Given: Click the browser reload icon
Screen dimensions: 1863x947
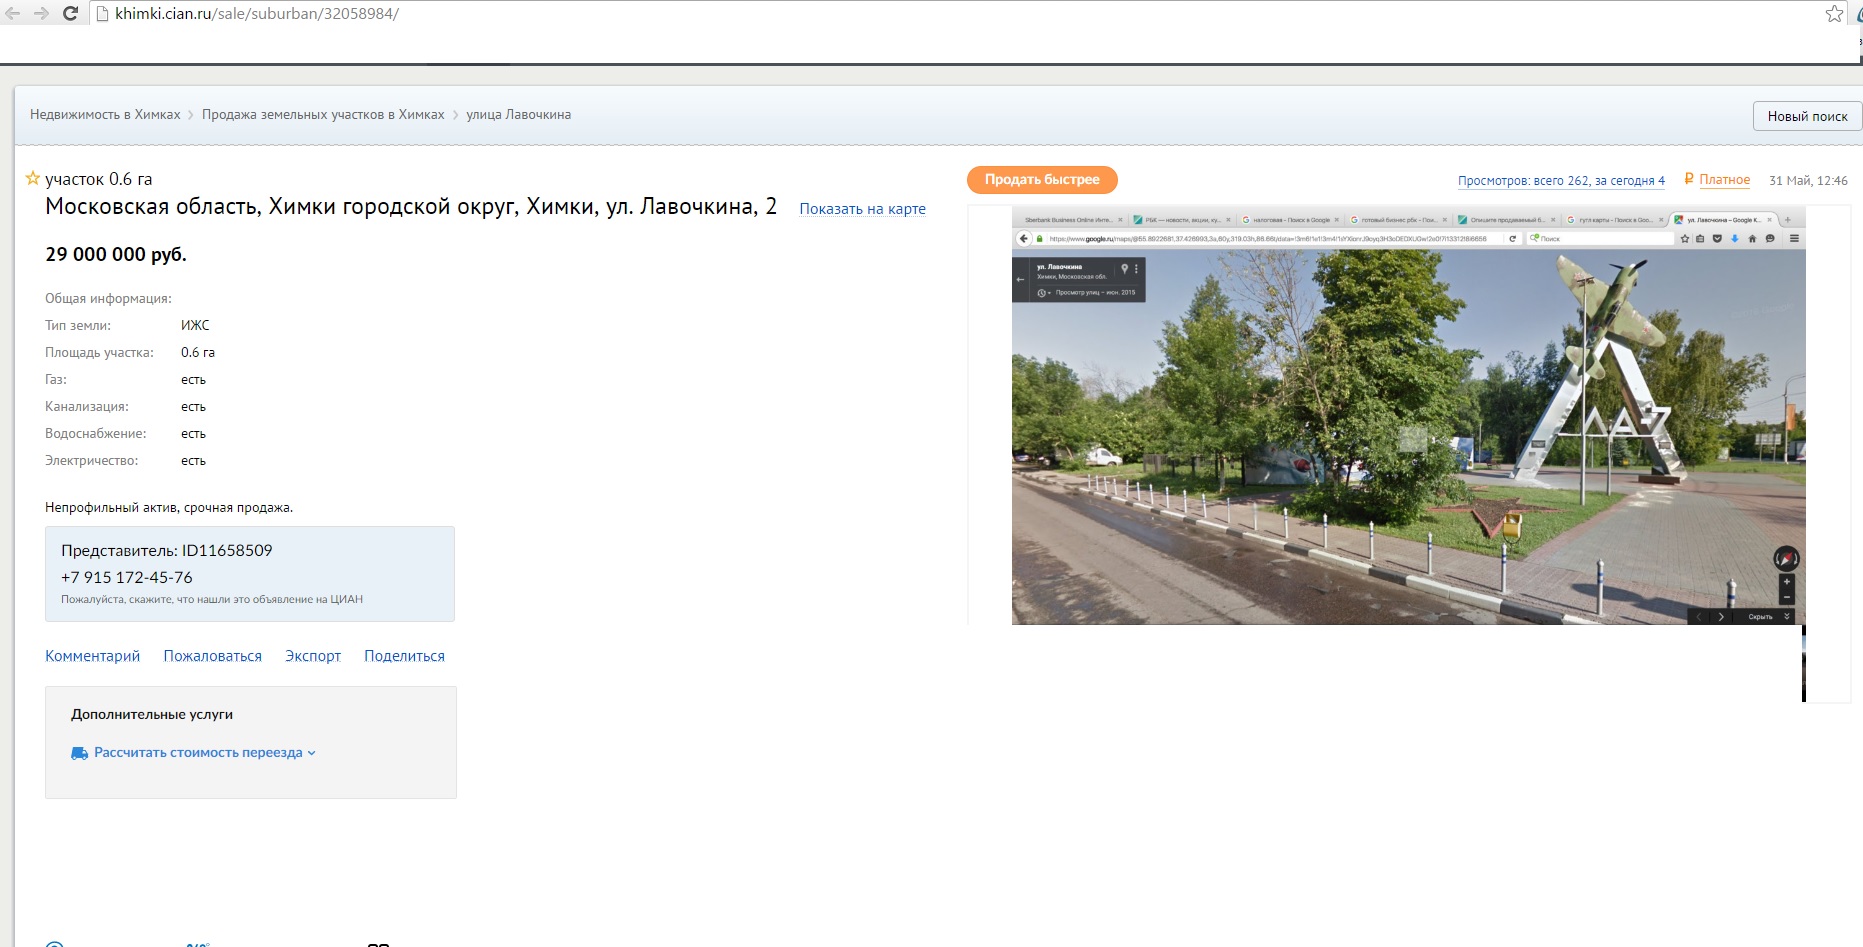Looking at the screenshot, I should 70,14.
